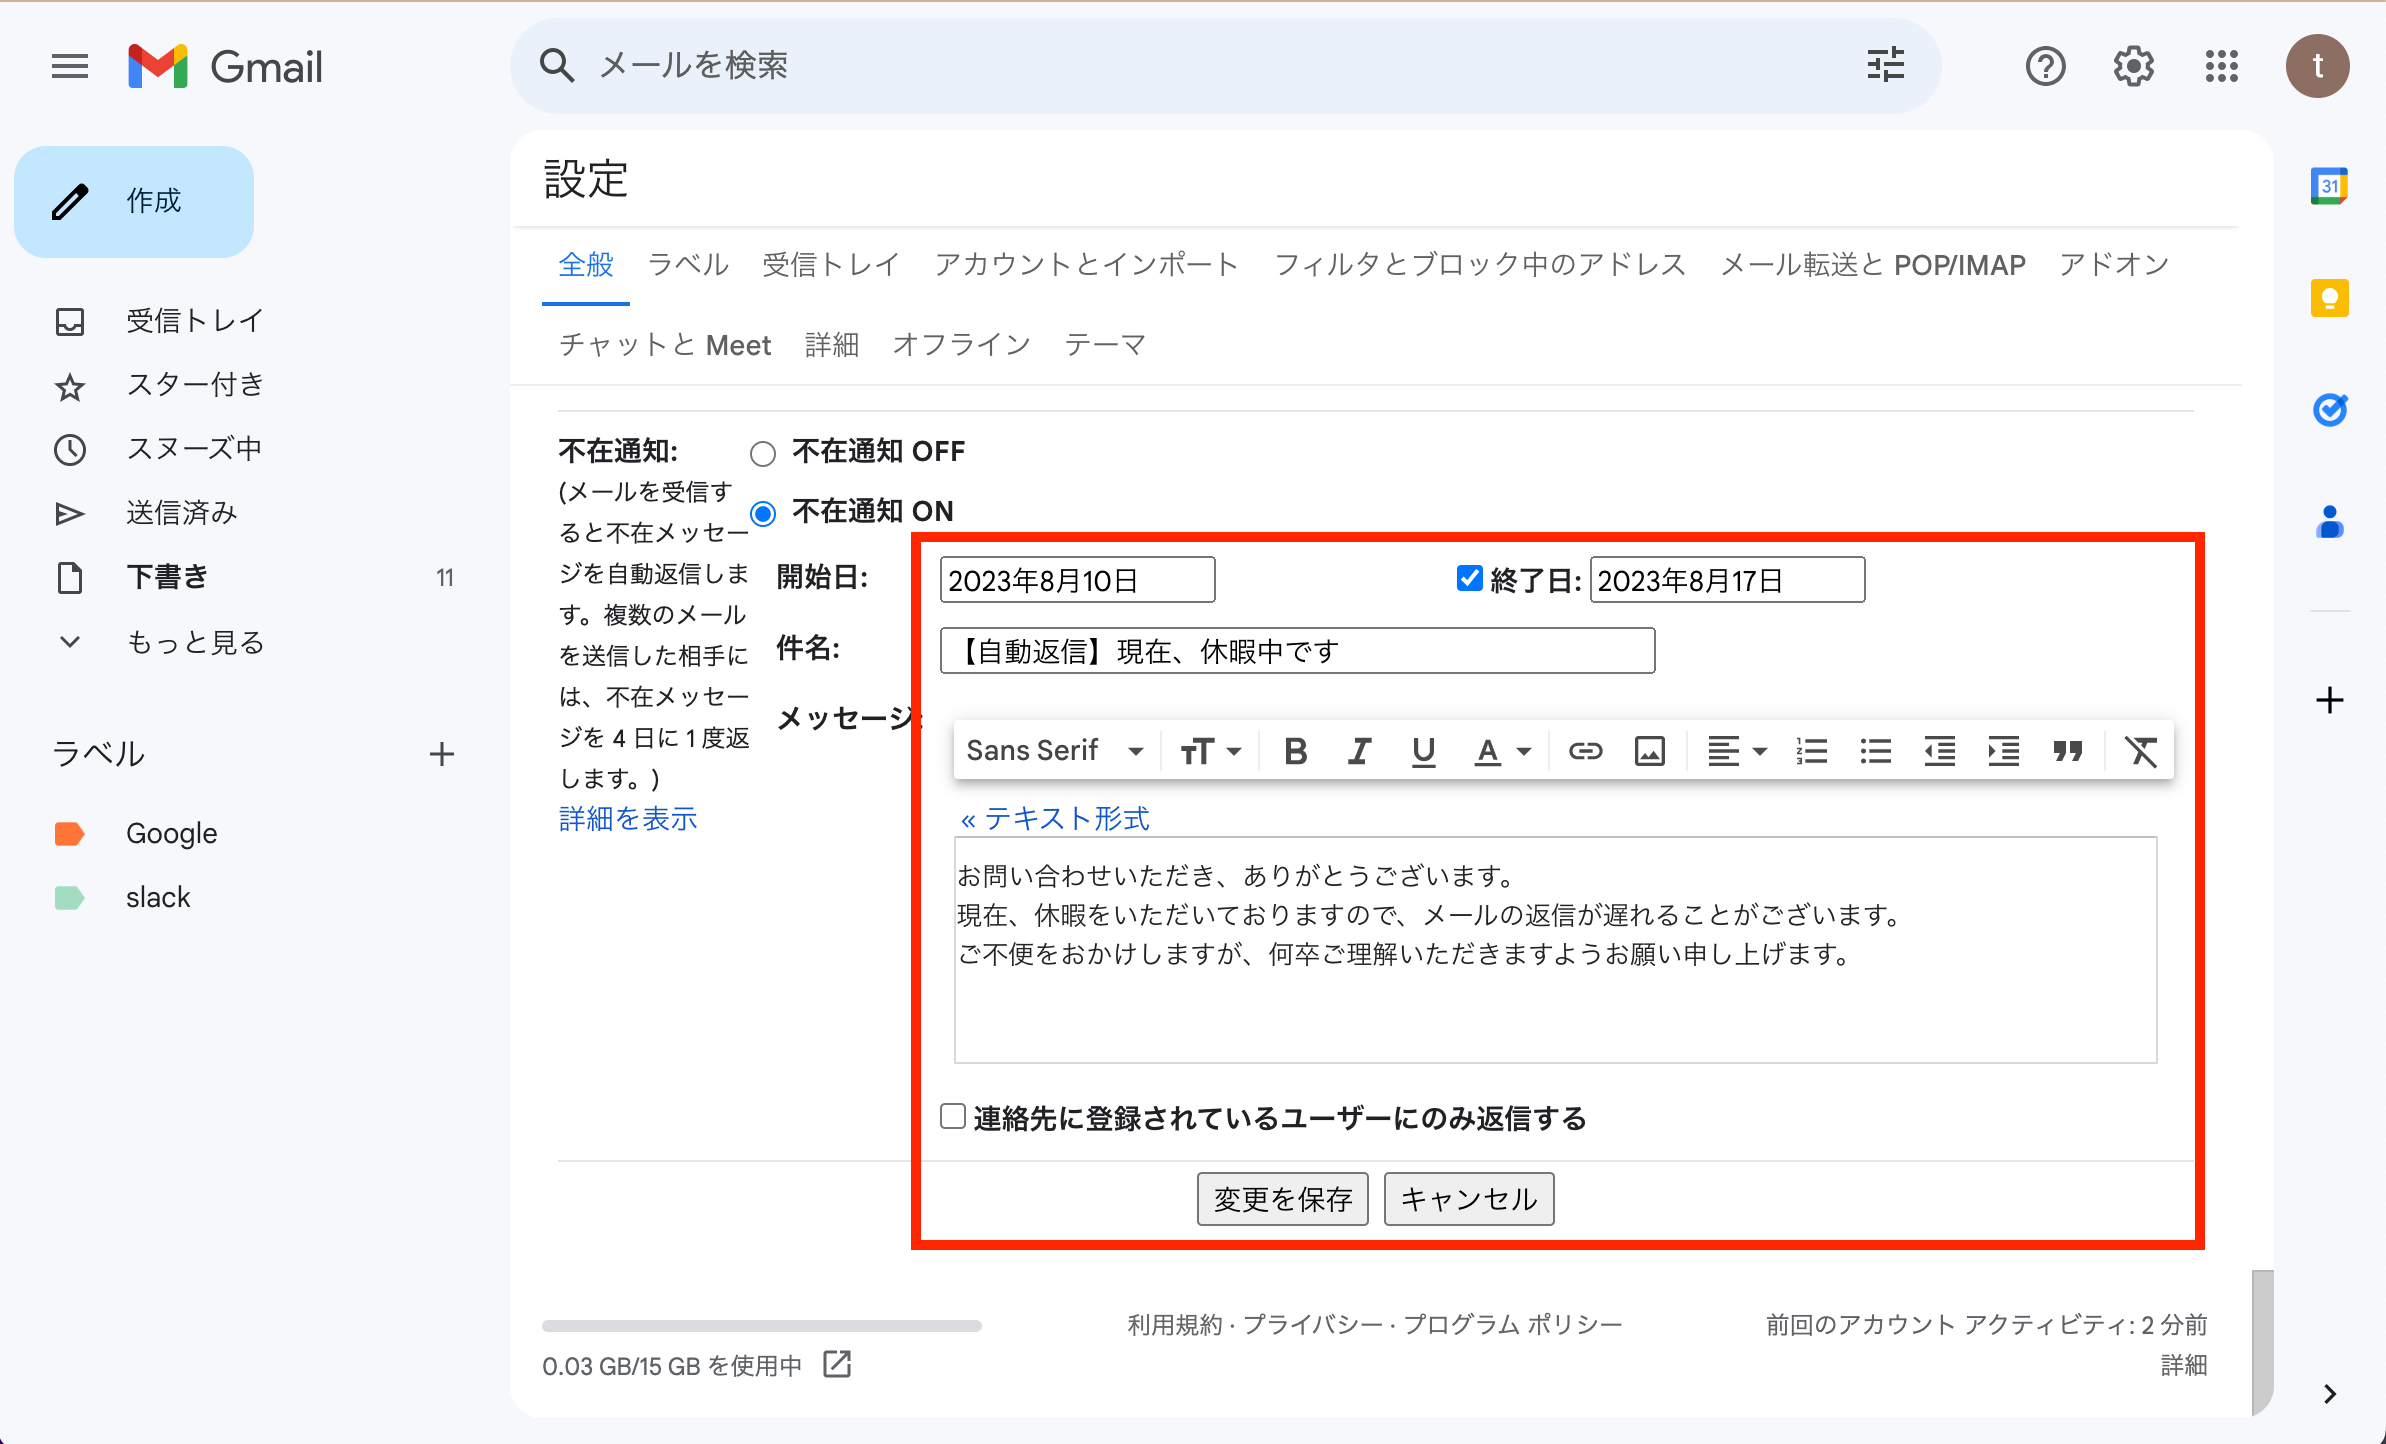This screenshot has height=1444, width=2386.
Task: Switch to オフライン tab
Action: click(x=961, y=345)
